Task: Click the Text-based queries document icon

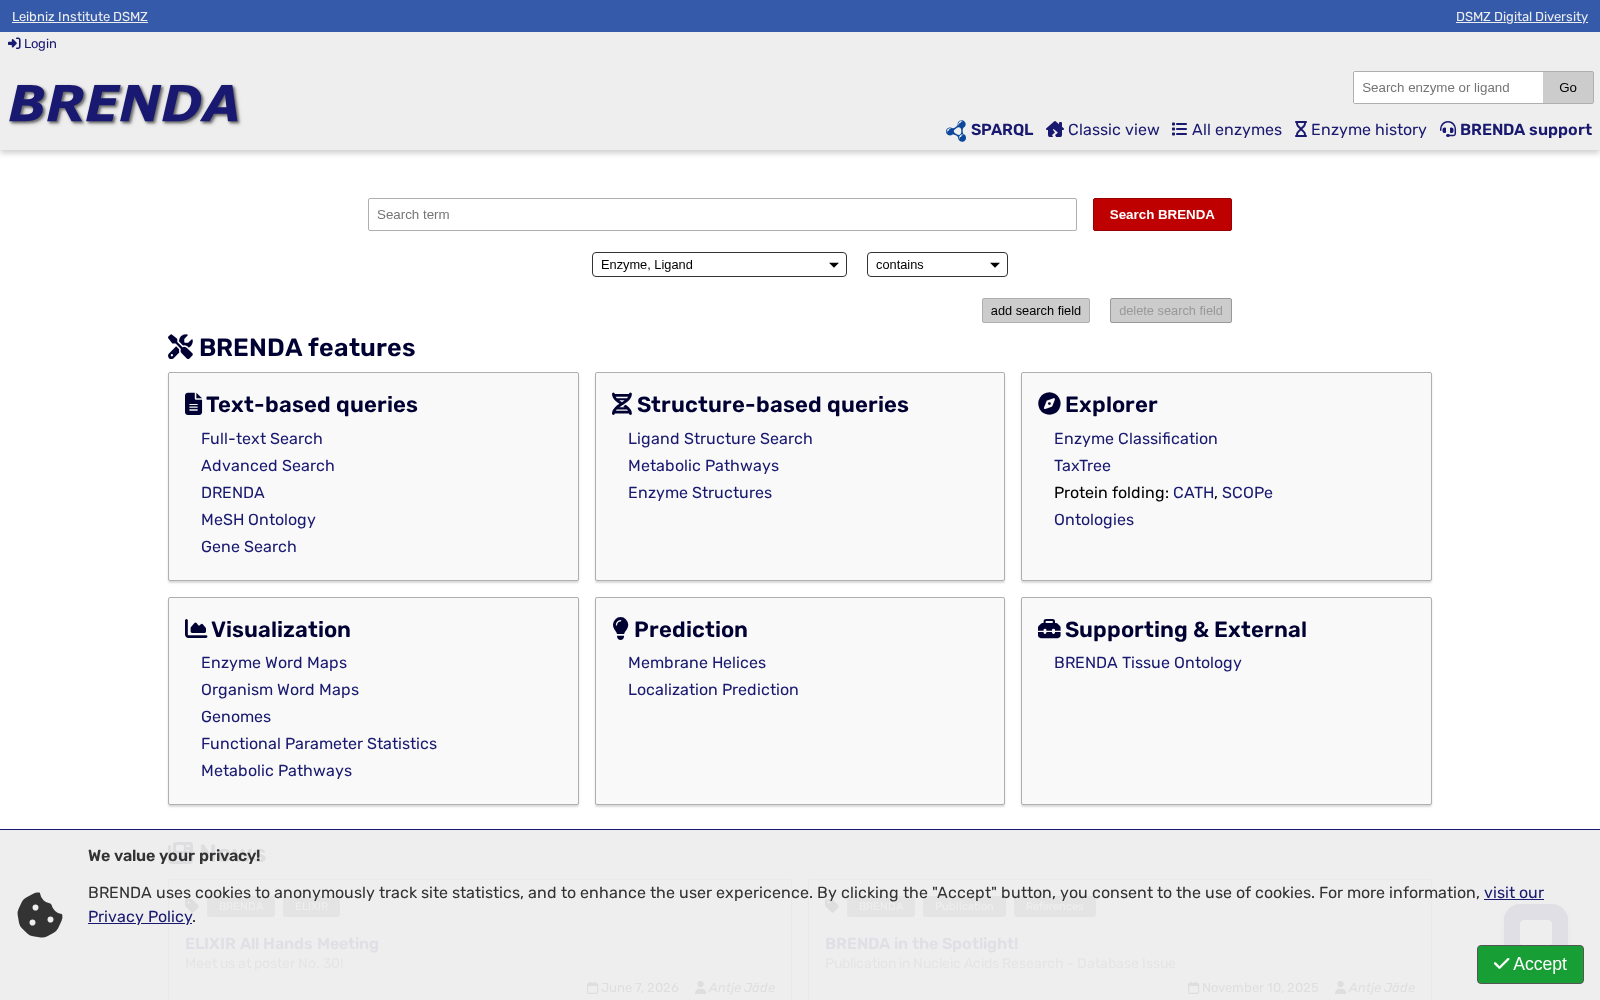Action: [x=193, y=404]
